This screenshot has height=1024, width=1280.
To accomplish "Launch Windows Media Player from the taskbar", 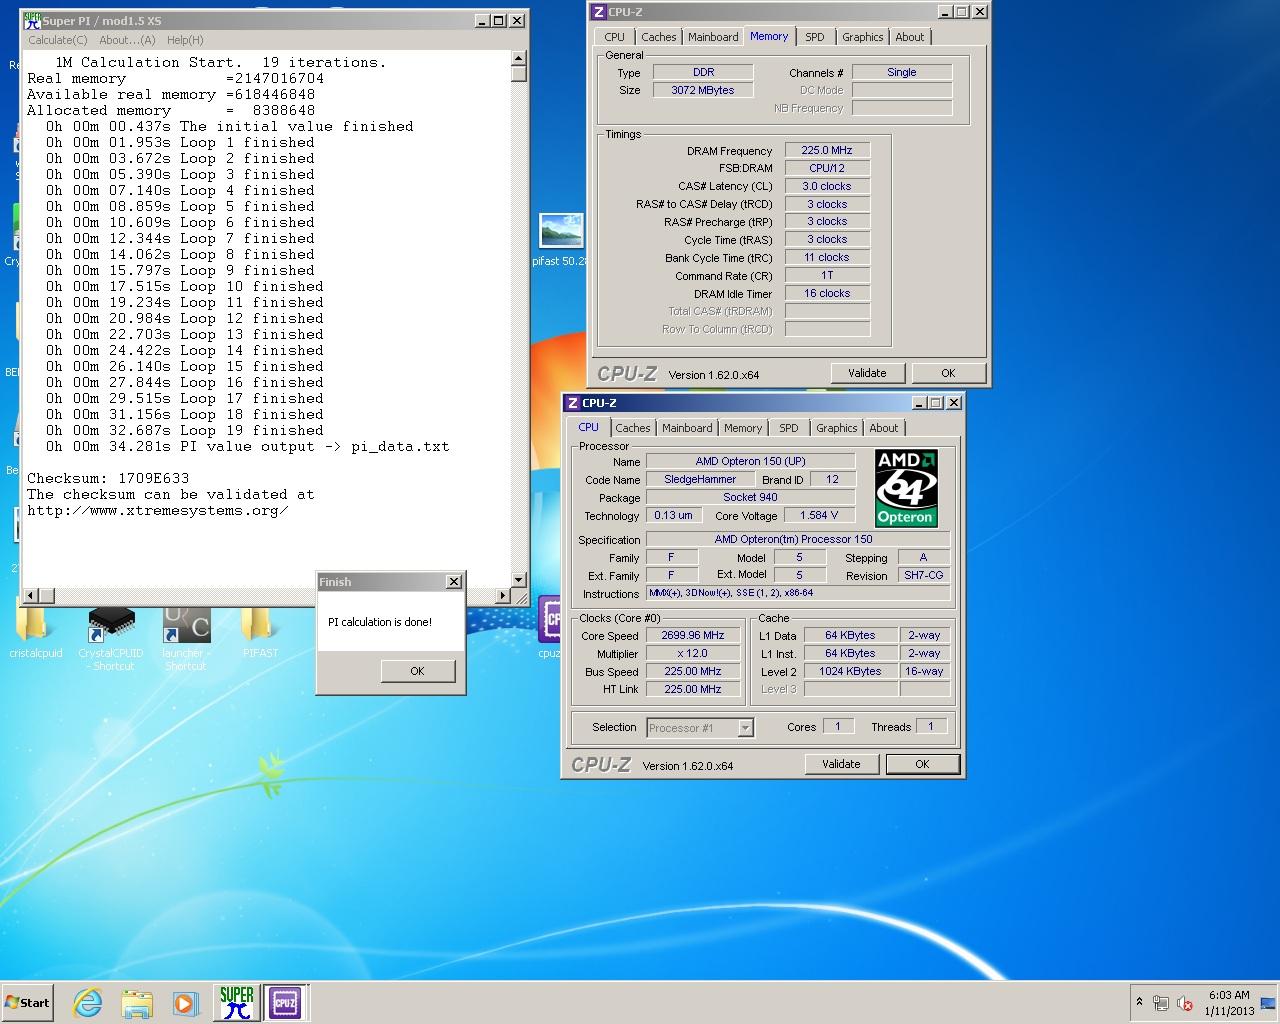I will coord(185,1003).
